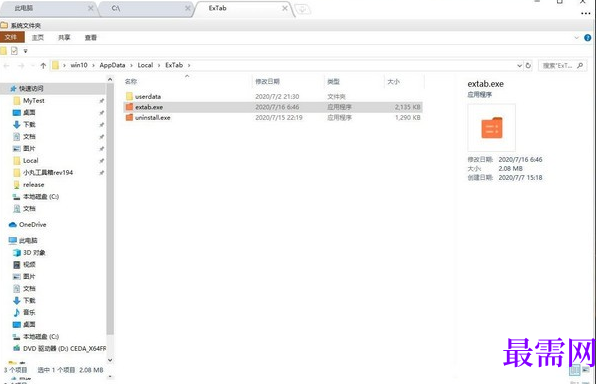Go back with the back arrow
Screen dimensions: 615x384
click(7, 66)
